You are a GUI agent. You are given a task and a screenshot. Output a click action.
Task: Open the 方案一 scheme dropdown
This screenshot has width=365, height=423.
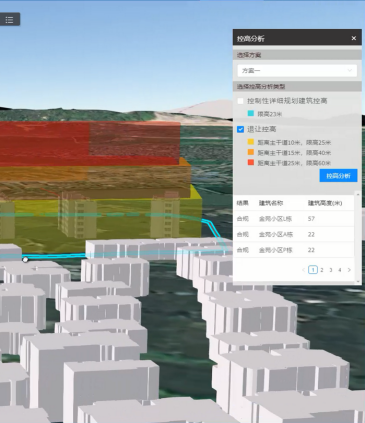(x=297, y=71)
